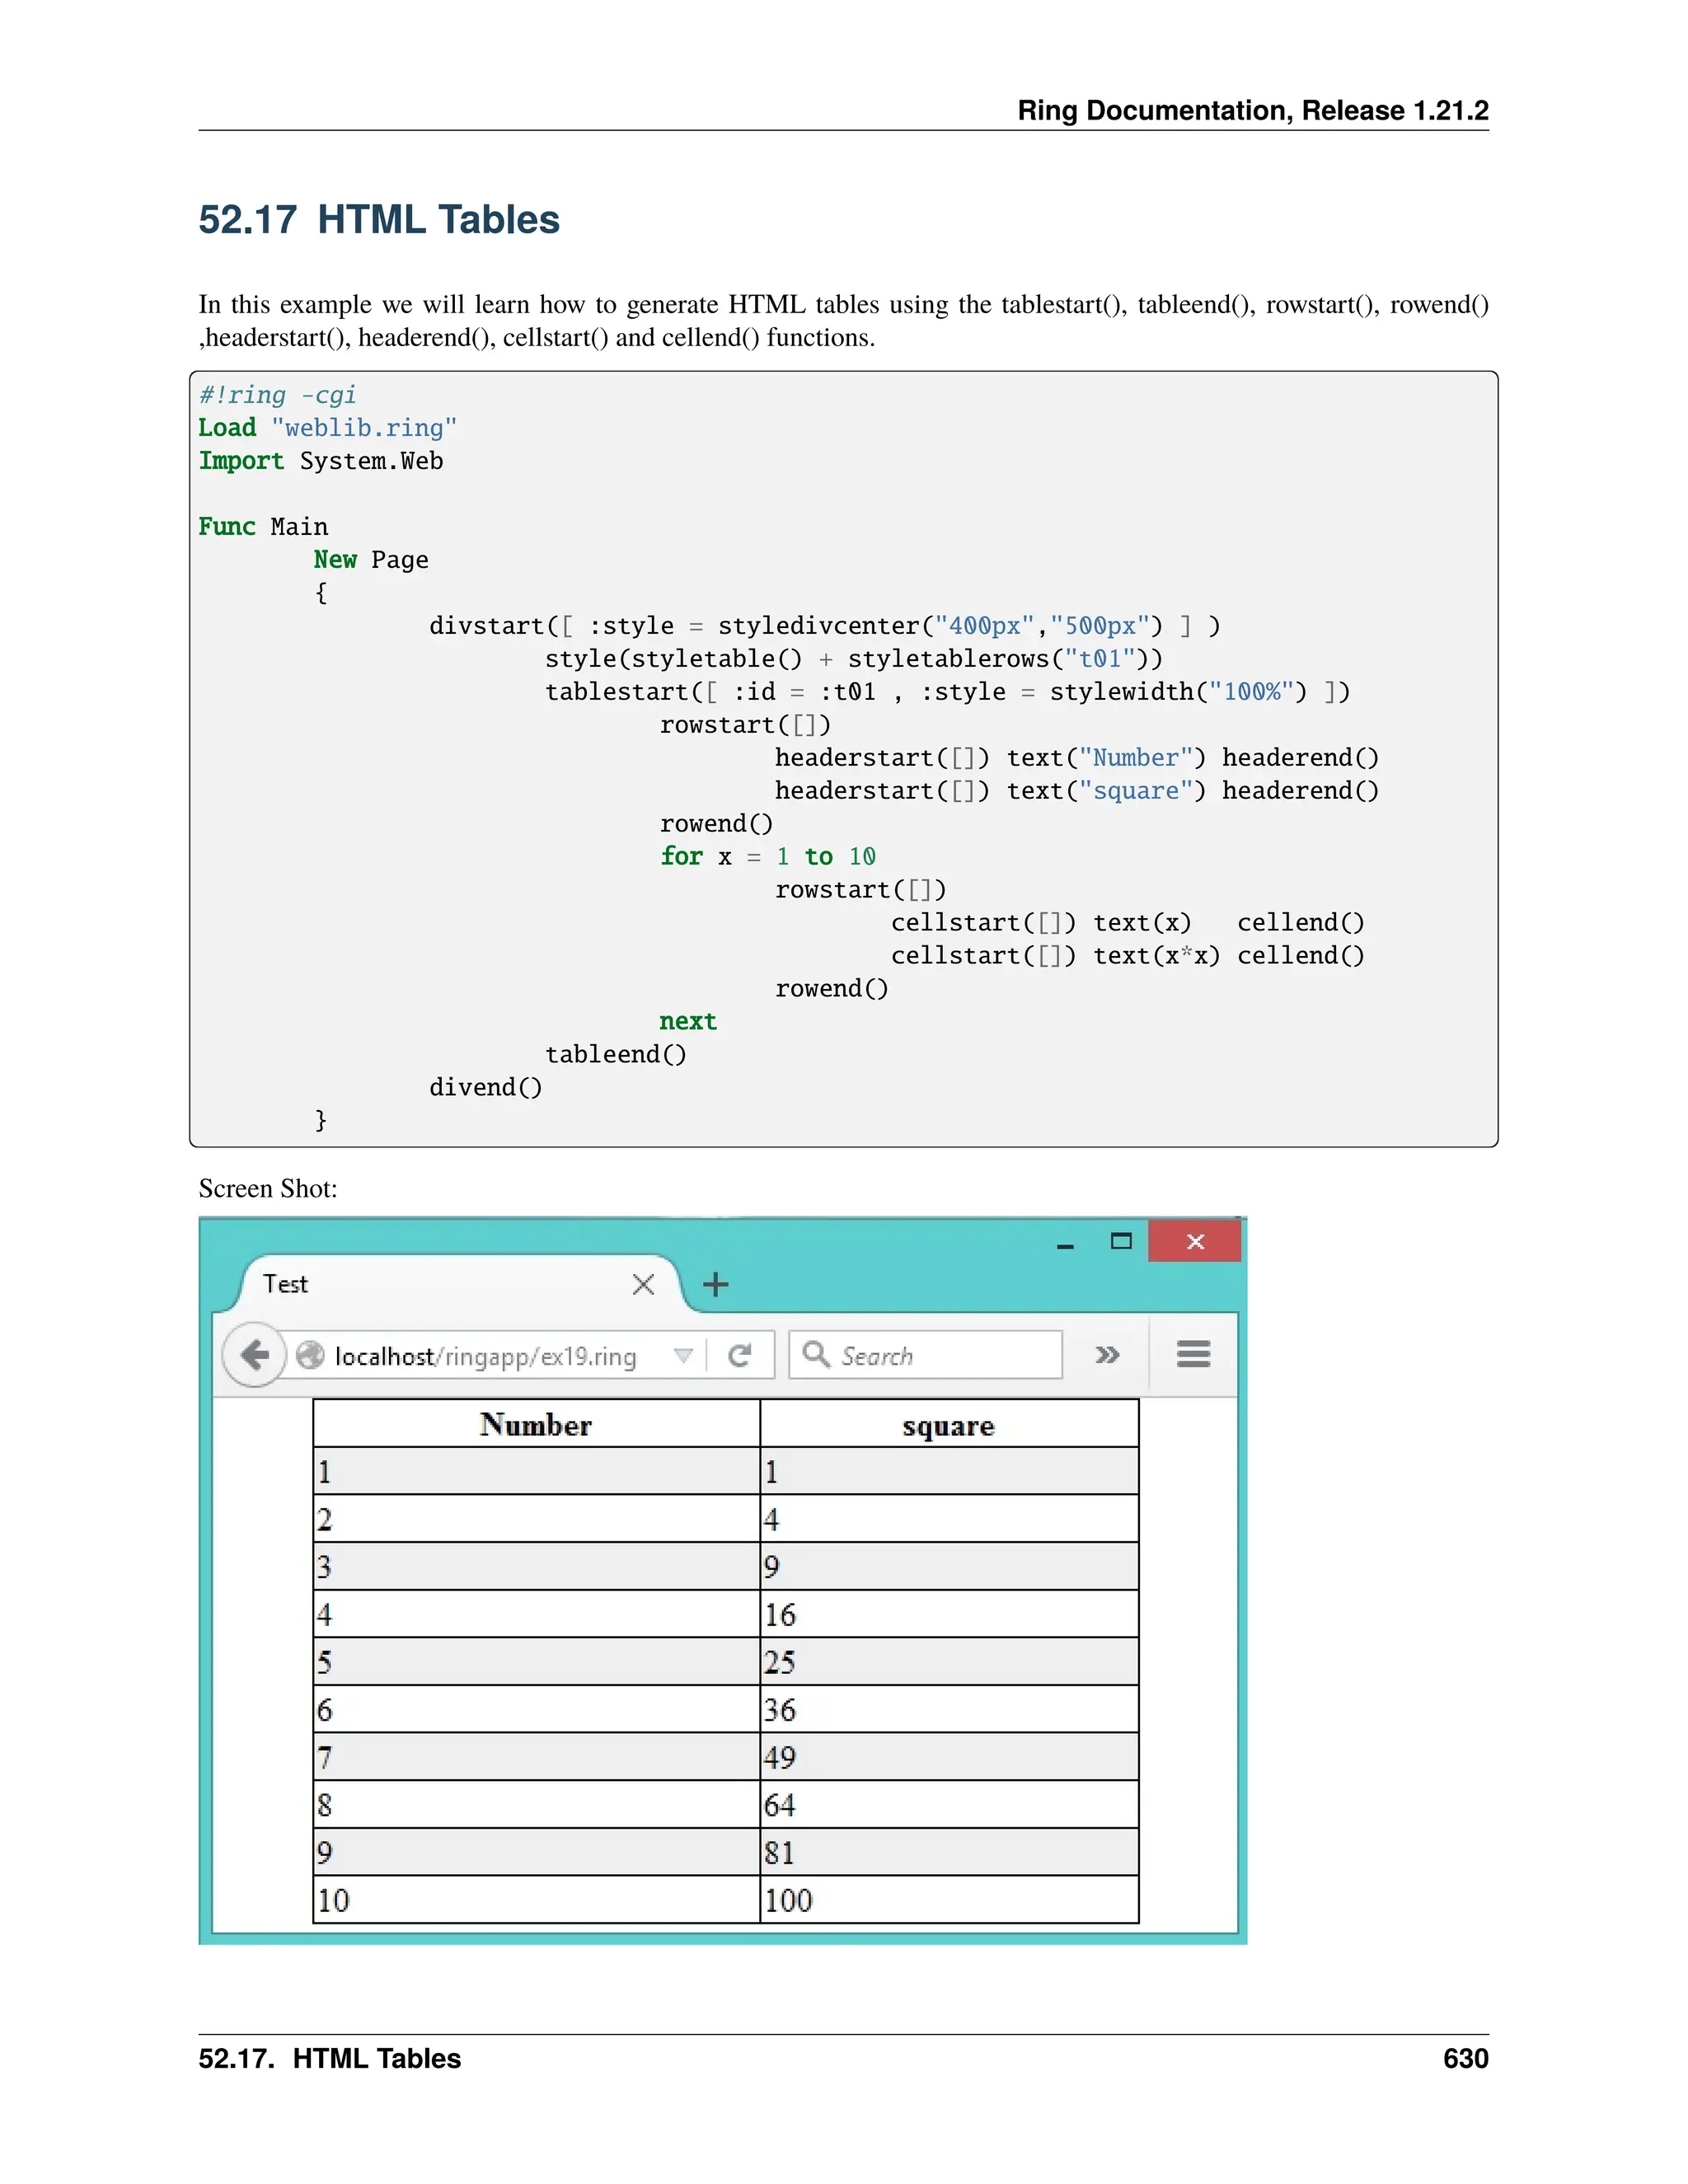Screen dimensions: 1688x2184
Task: Click the square table header
Action: (x=948, y=1425)
